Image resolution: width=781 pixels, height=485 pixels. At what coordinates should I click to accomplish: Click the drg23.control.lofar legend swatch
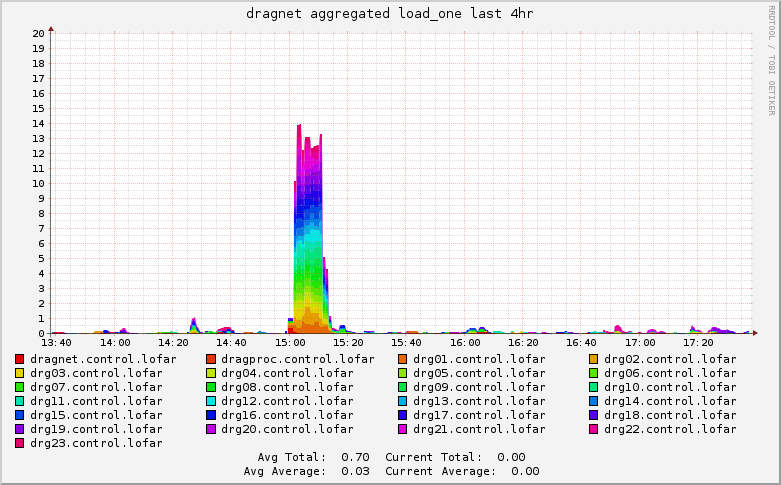[x=19, y=443]
